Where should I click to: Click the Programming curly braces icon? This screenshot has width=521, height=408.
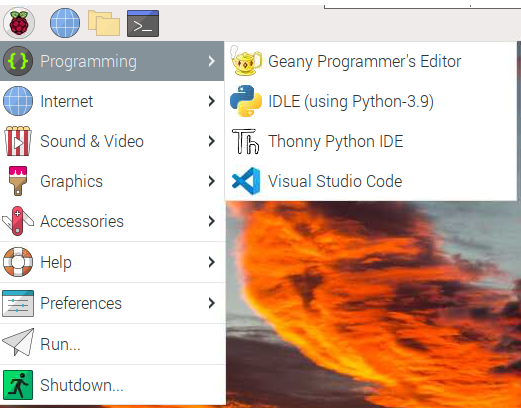point(18,61)
